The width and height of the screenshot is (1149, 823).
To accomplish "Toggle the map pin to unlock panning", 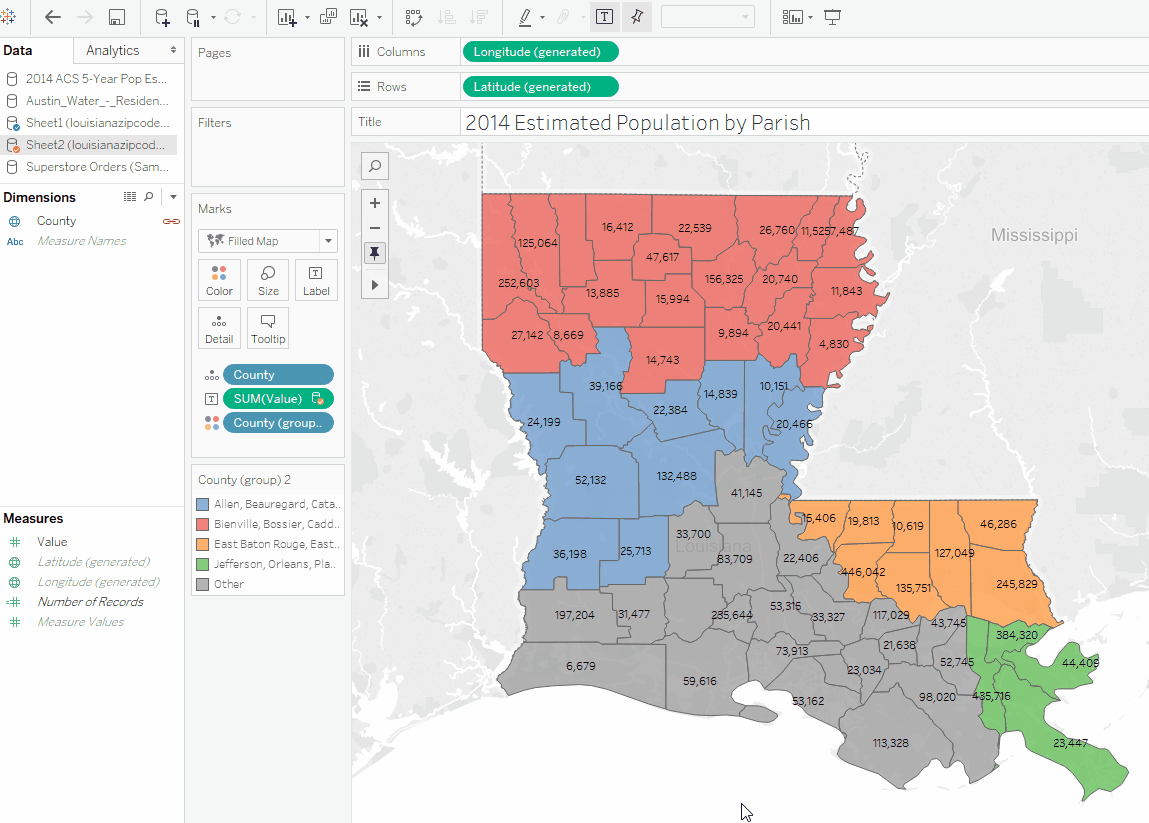I will 374,253.
